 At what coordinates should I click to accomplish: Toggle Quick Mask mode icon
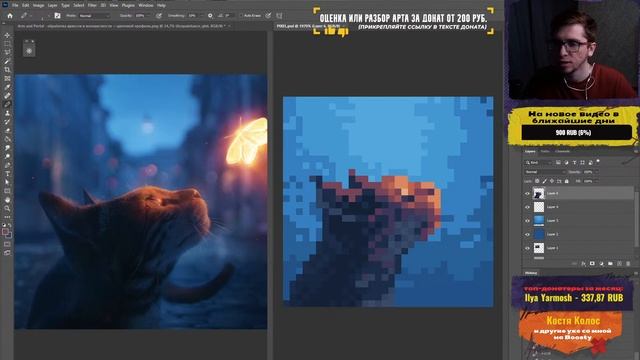pos(7,244)
